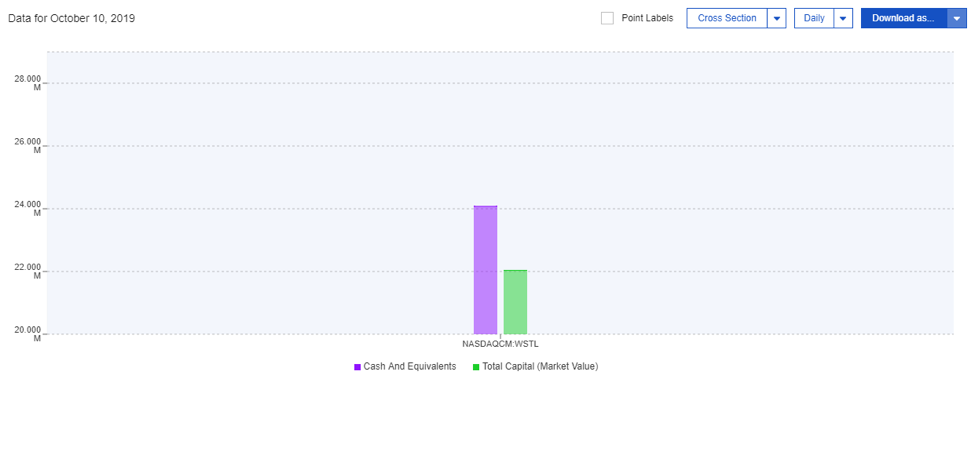
Task: Expand the Download as arrow menu
Action: pyautogui.click(x=957, y=18)
